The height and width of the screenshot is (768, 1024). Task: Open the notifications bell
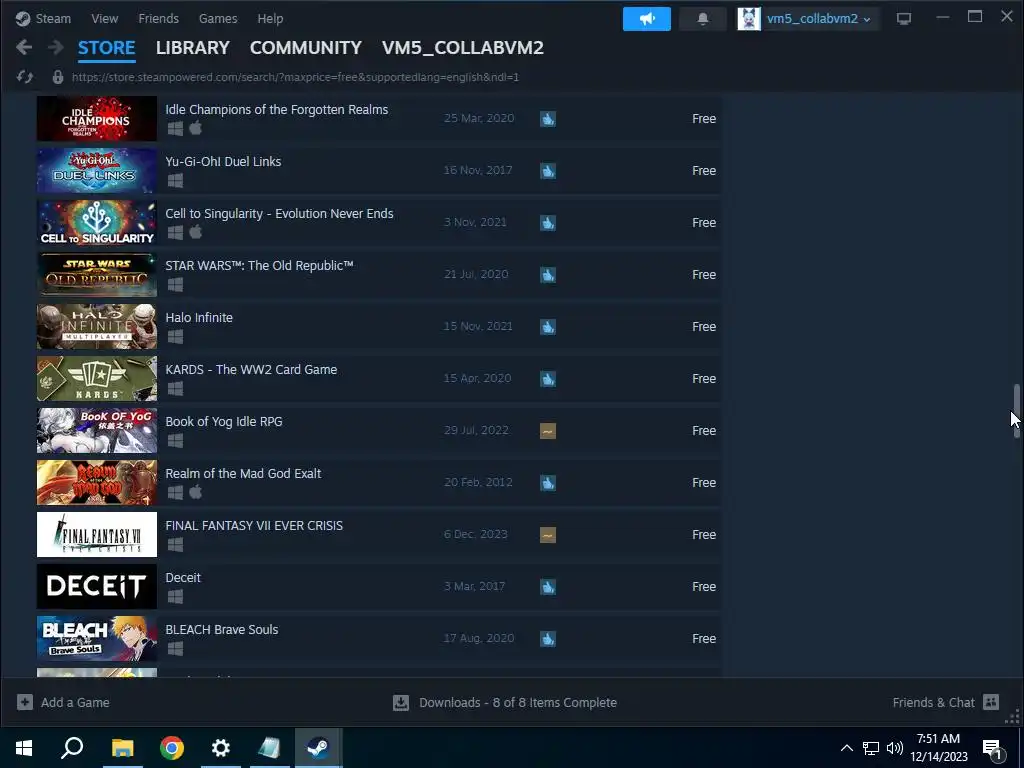tap(703, 19)
